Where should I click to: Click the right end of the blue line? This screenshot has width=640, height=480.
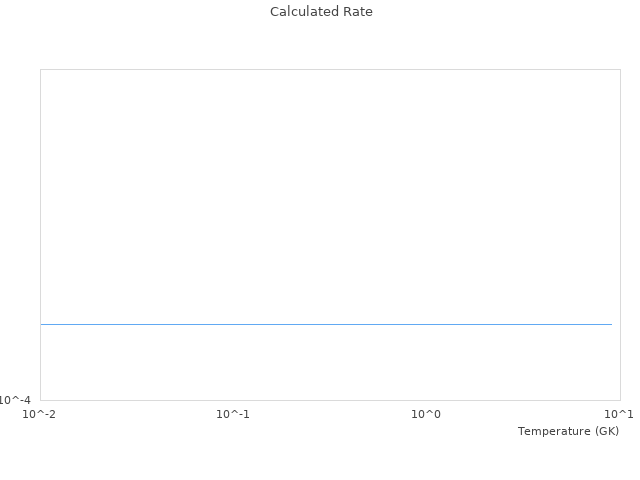(x=611, y=324)
